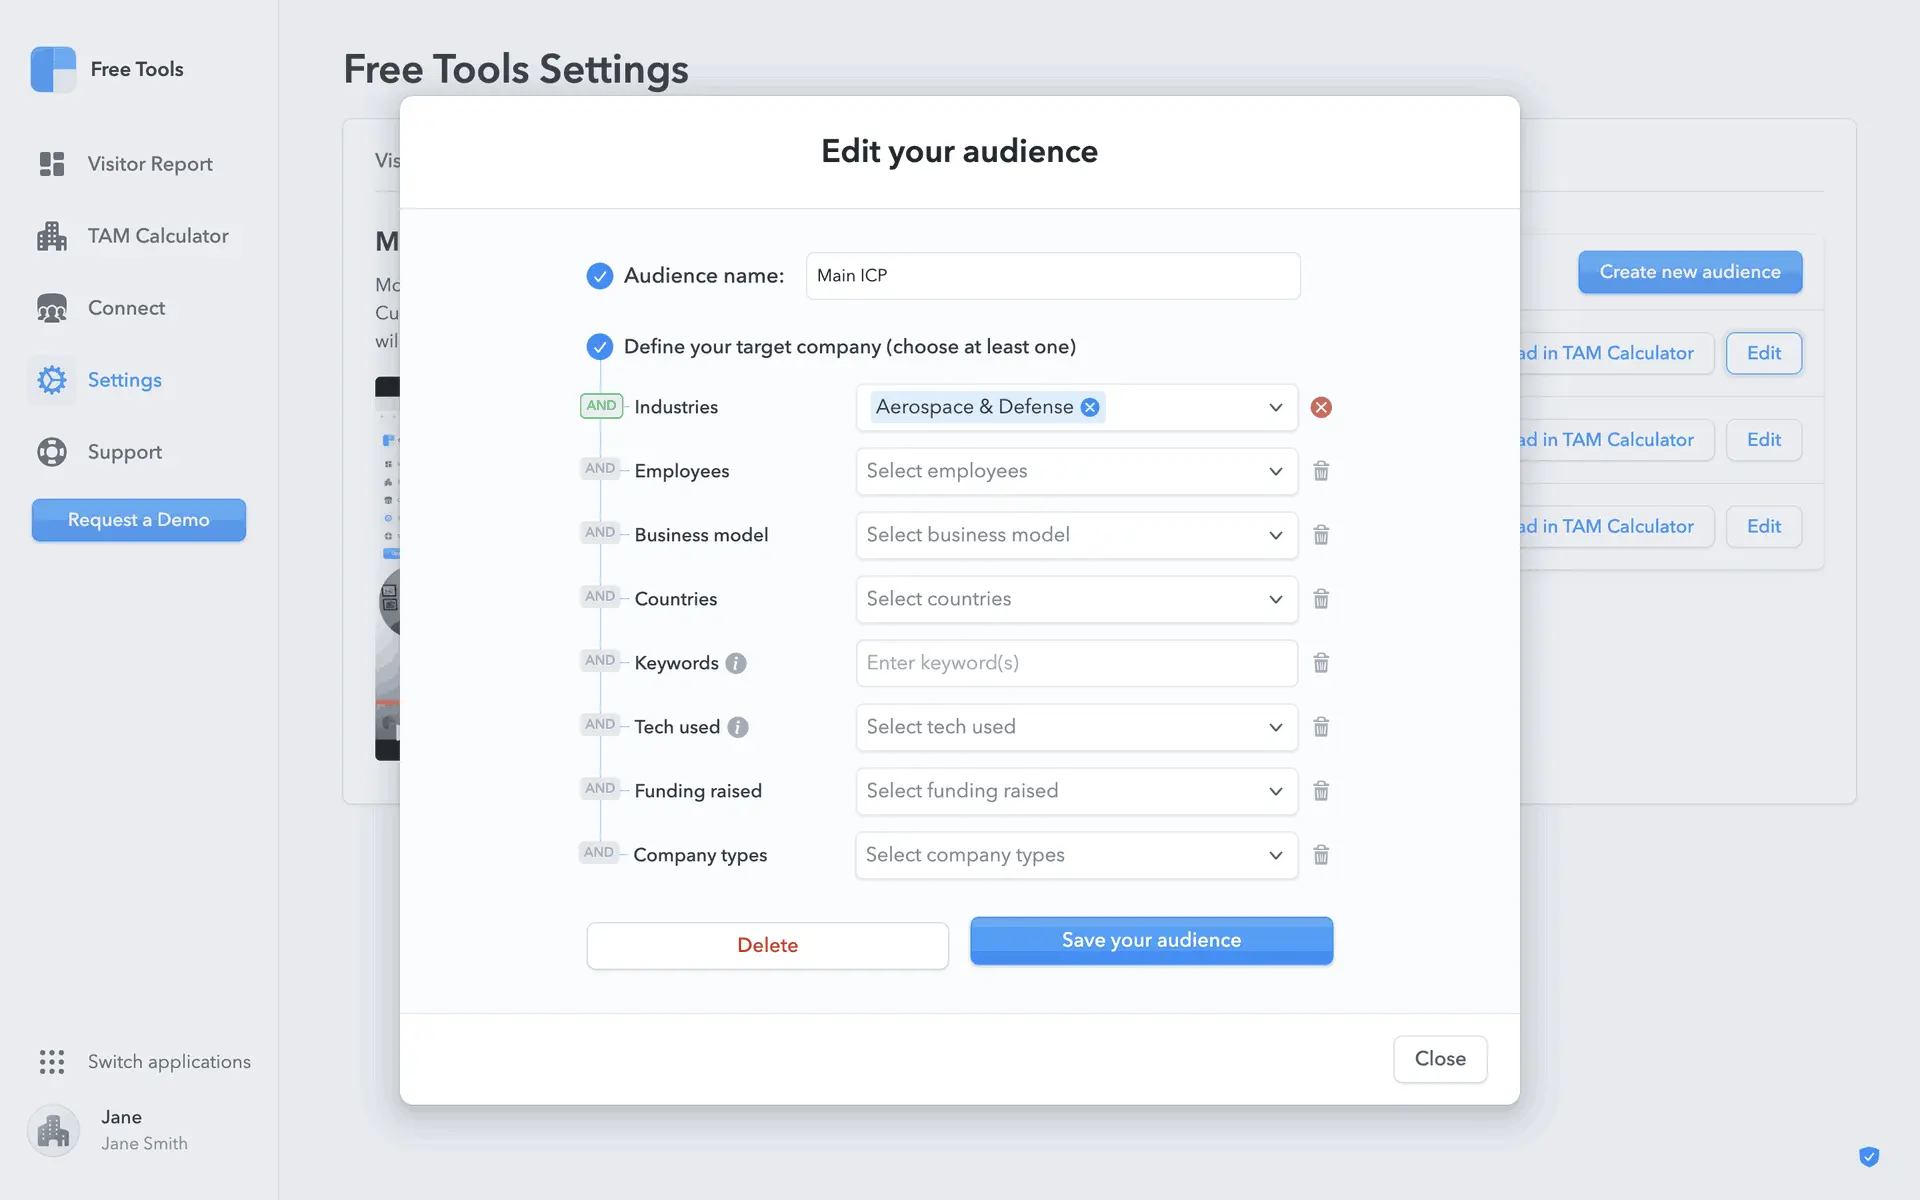Viewport: 1920px width, 1200px height.
Task: Toggle the AND operator beside Employees
Action: pyautogui.click(x=600, y=469)
